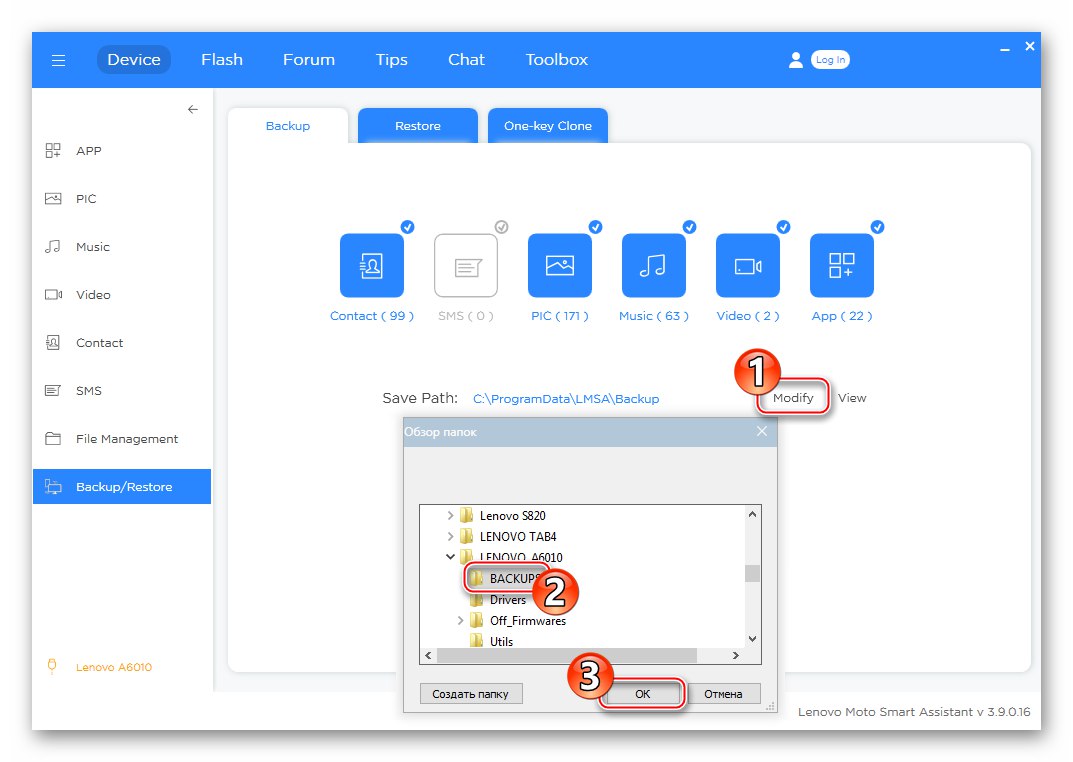
Task: Click the horizontal scroll-left arrow
Action: pyautogui.click(x=428, y=655)
